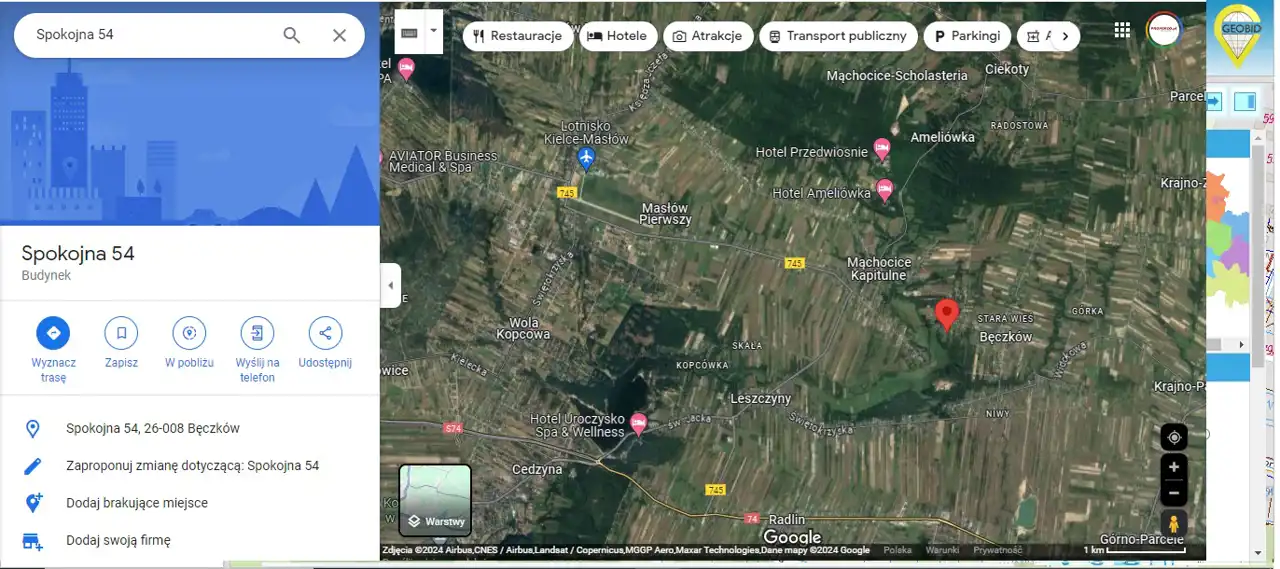Collapse the side panel arrow
The width and height of the screenshot is (1280, 569).
click(390, 286)
